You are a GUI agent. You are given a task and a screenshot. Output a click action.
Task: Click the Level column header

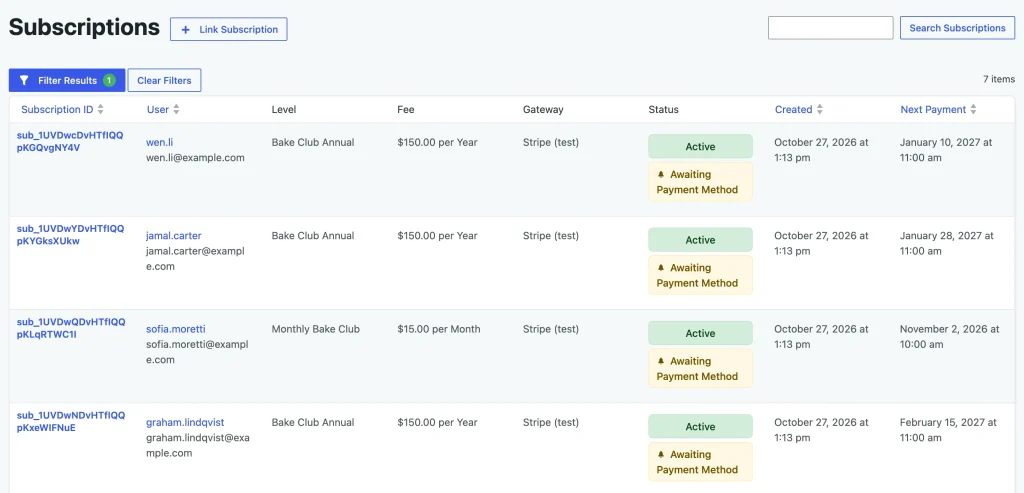[284, 110]
